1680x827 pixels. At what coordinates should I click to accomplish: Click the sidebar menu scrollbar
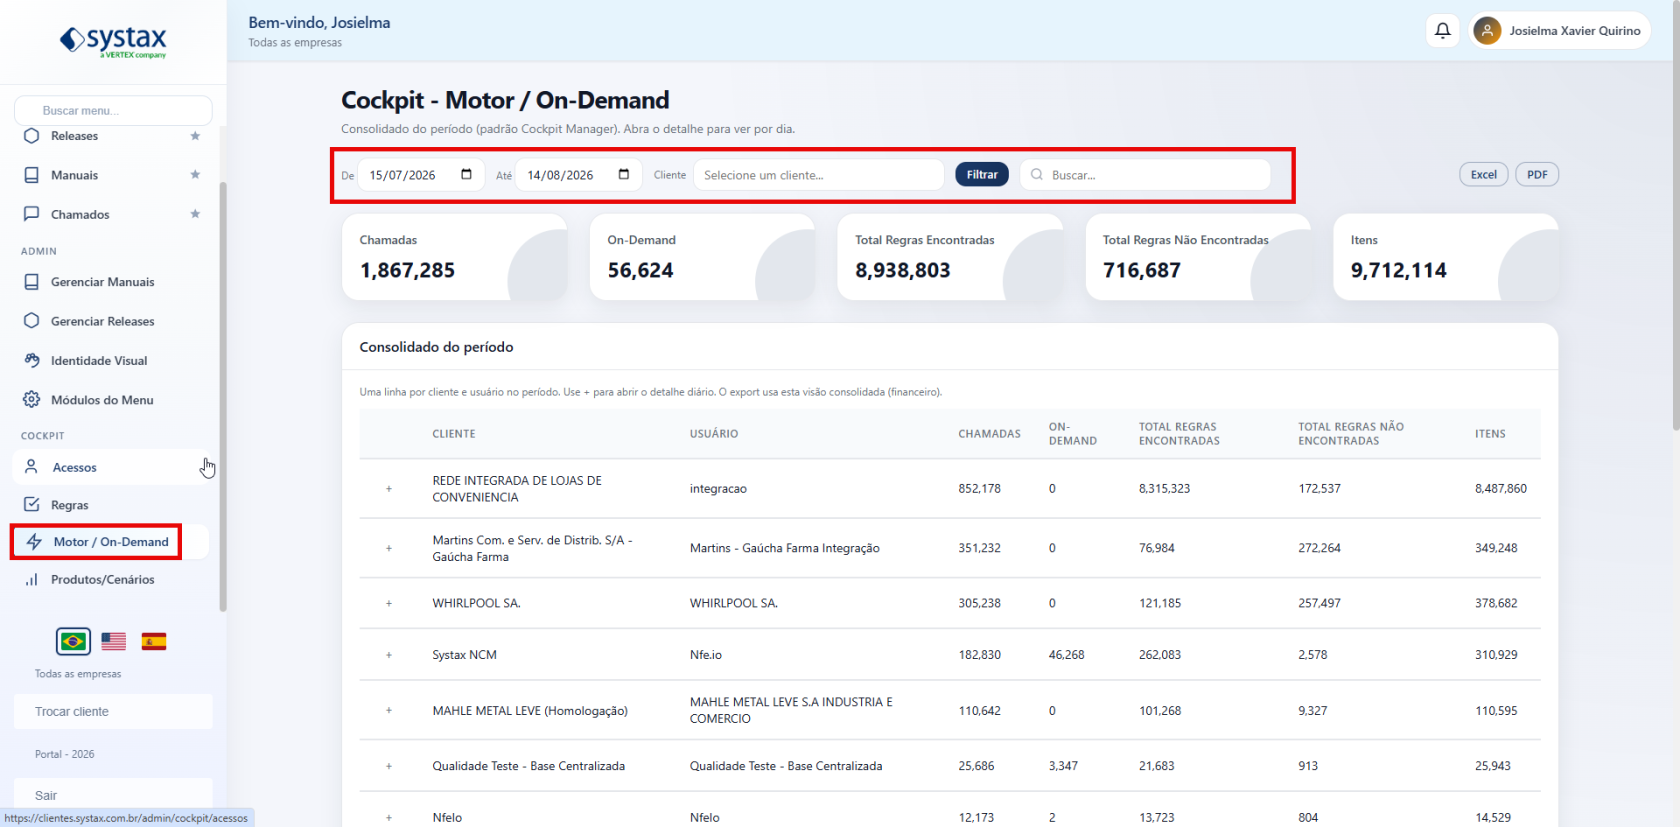point(223,396)
